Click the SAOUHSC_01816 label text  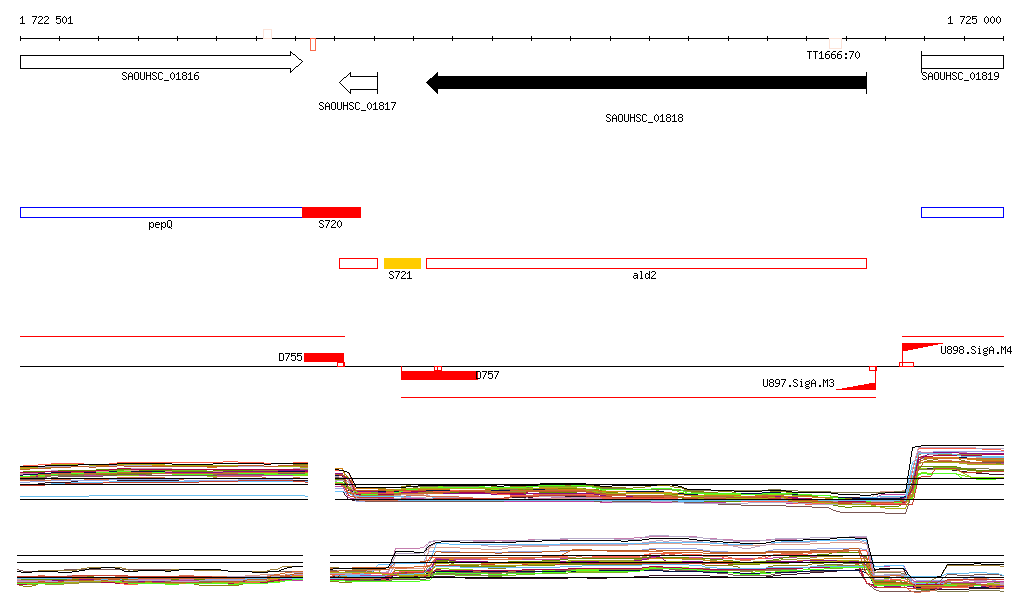[160, 76]
